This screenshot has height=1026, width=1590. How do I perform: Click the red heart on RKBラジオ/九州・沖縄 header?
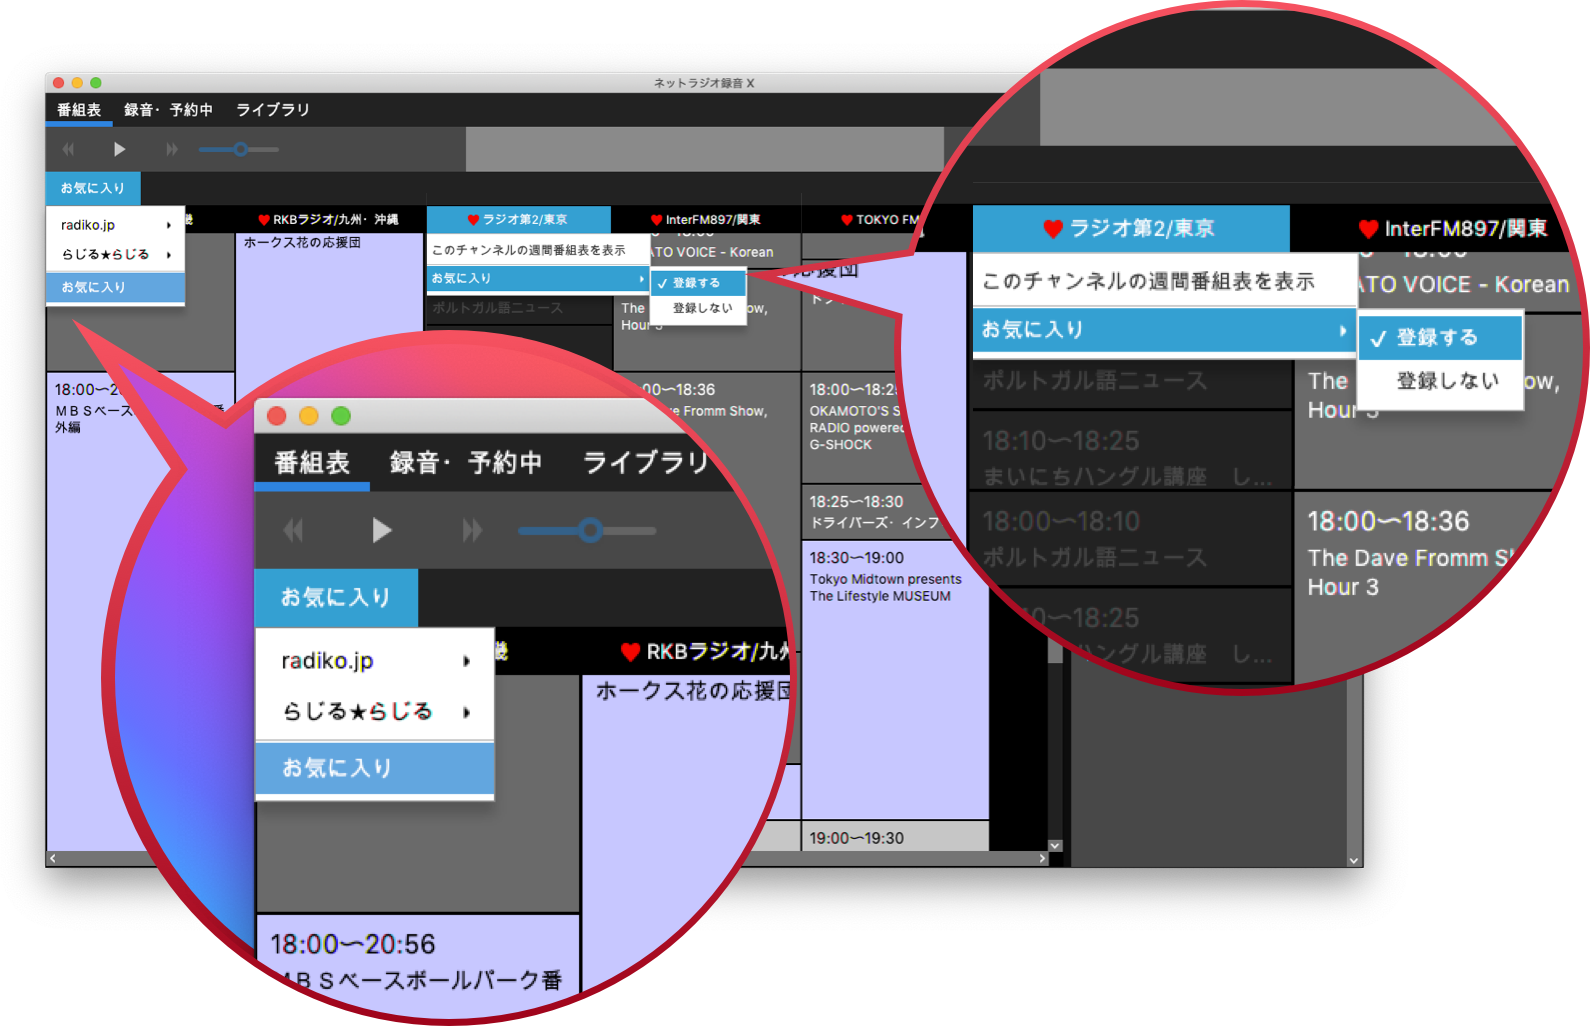click(x=264, y=220)
